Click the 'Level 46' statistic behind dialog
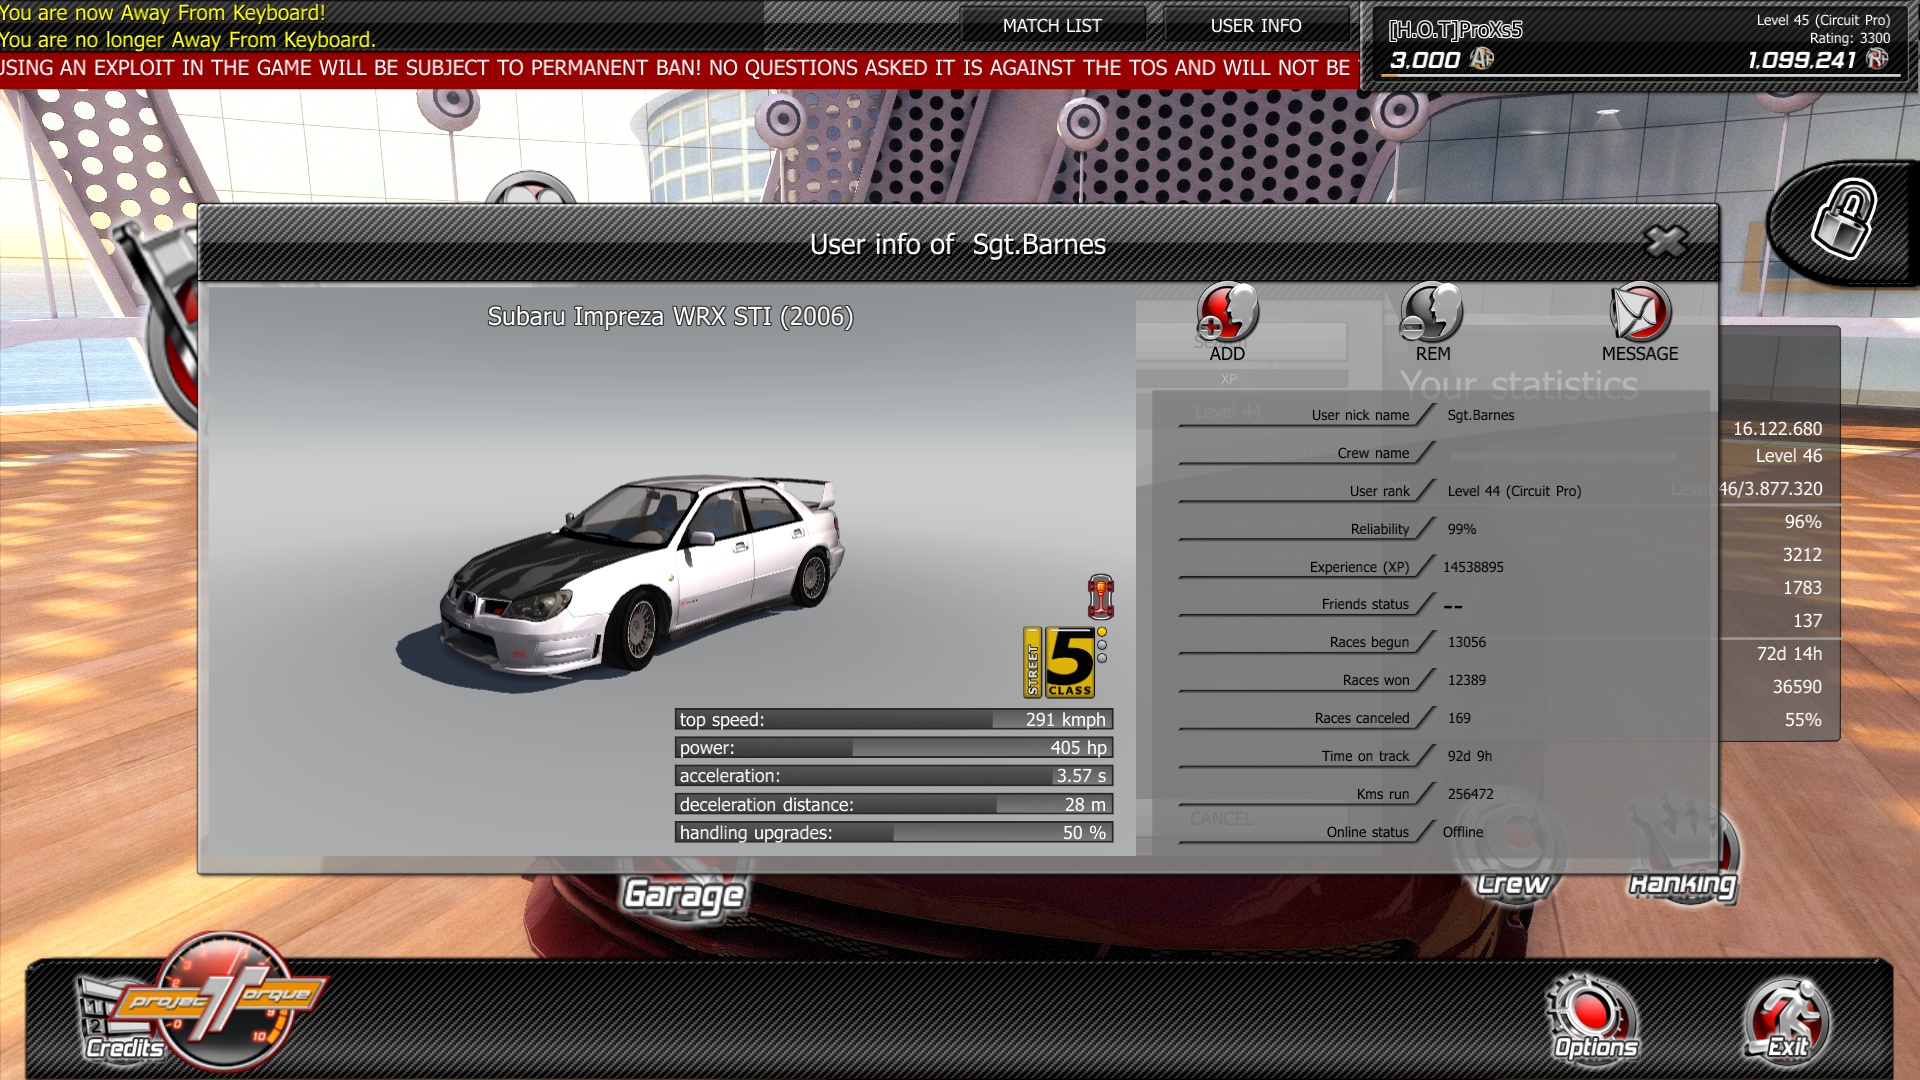Viewport: 1920px width, 1080px height. [1789, 456]
